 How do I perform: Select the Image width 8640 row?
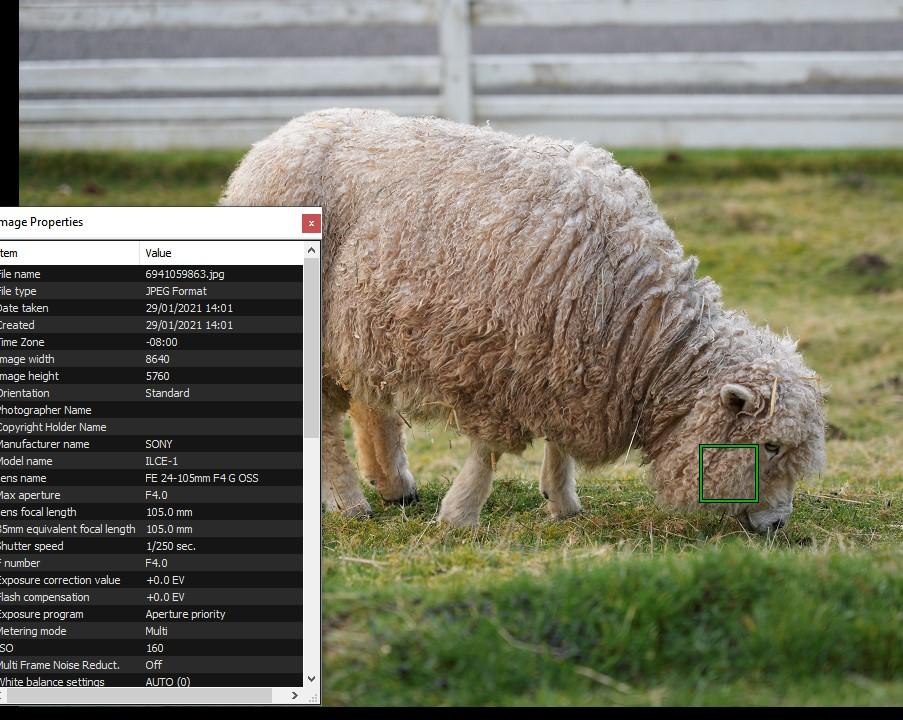[x=151, y=359]
